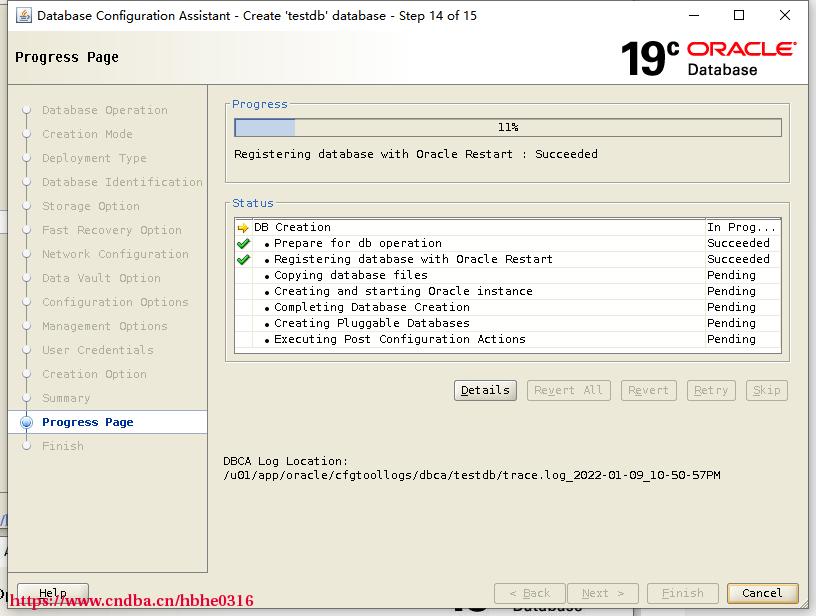Select 'Executing Post Configuration Actions' row
The width and height of the screenshot is (816, 616).
pyautogui.click(x=508, y=339)
